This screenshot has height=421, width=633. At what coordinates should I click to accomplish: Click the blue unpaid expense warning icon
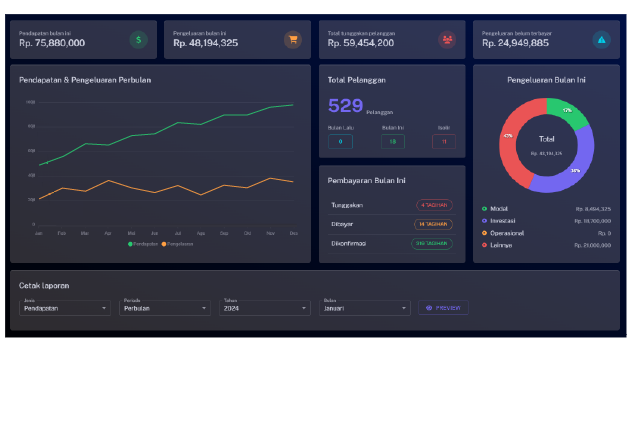click(x=601, y=40)
